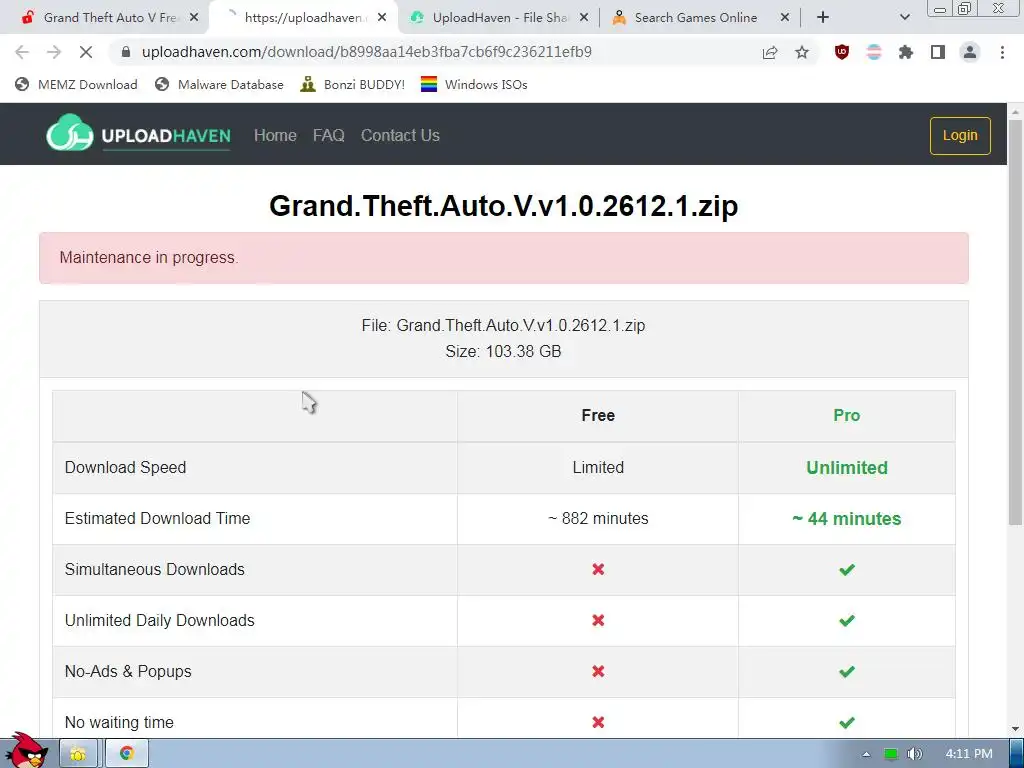The width and height of the screenshot is (1024, 768).
Task: Close the Grand Theft Auto V tab
Action: [194, 18]
